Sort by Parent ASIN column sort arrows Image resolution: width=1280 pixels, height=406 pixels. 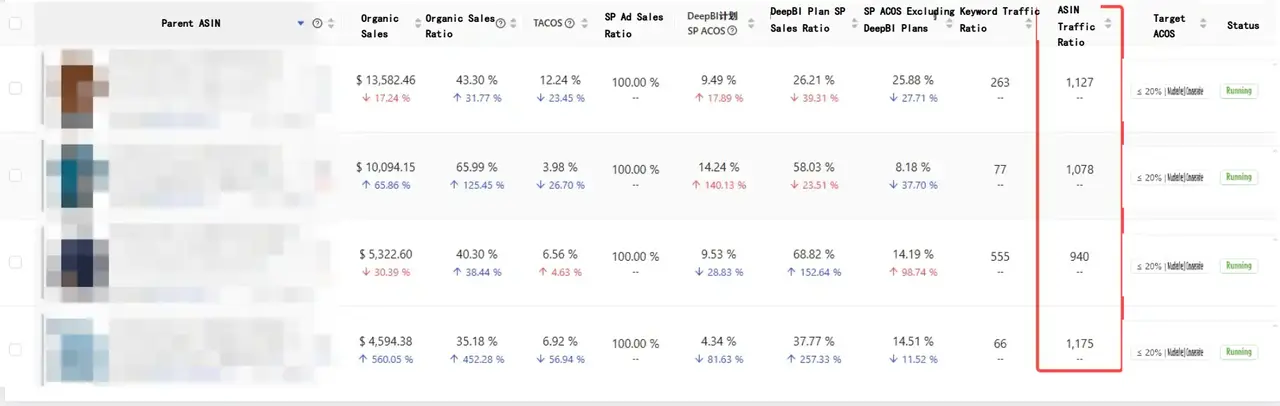tap(331, 23)
